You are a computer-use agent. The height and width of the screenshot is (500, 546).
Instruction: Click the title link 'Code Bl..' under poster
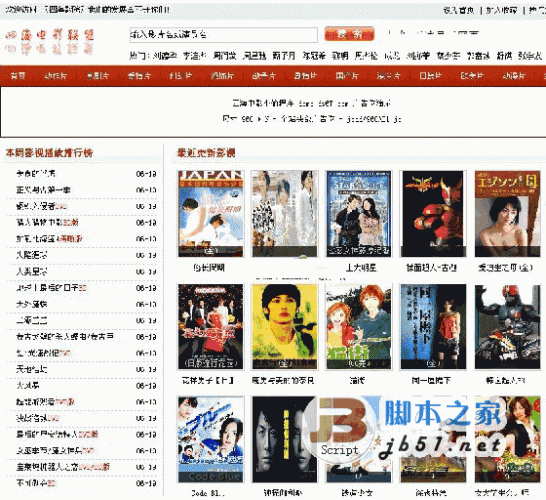point(208,493)
